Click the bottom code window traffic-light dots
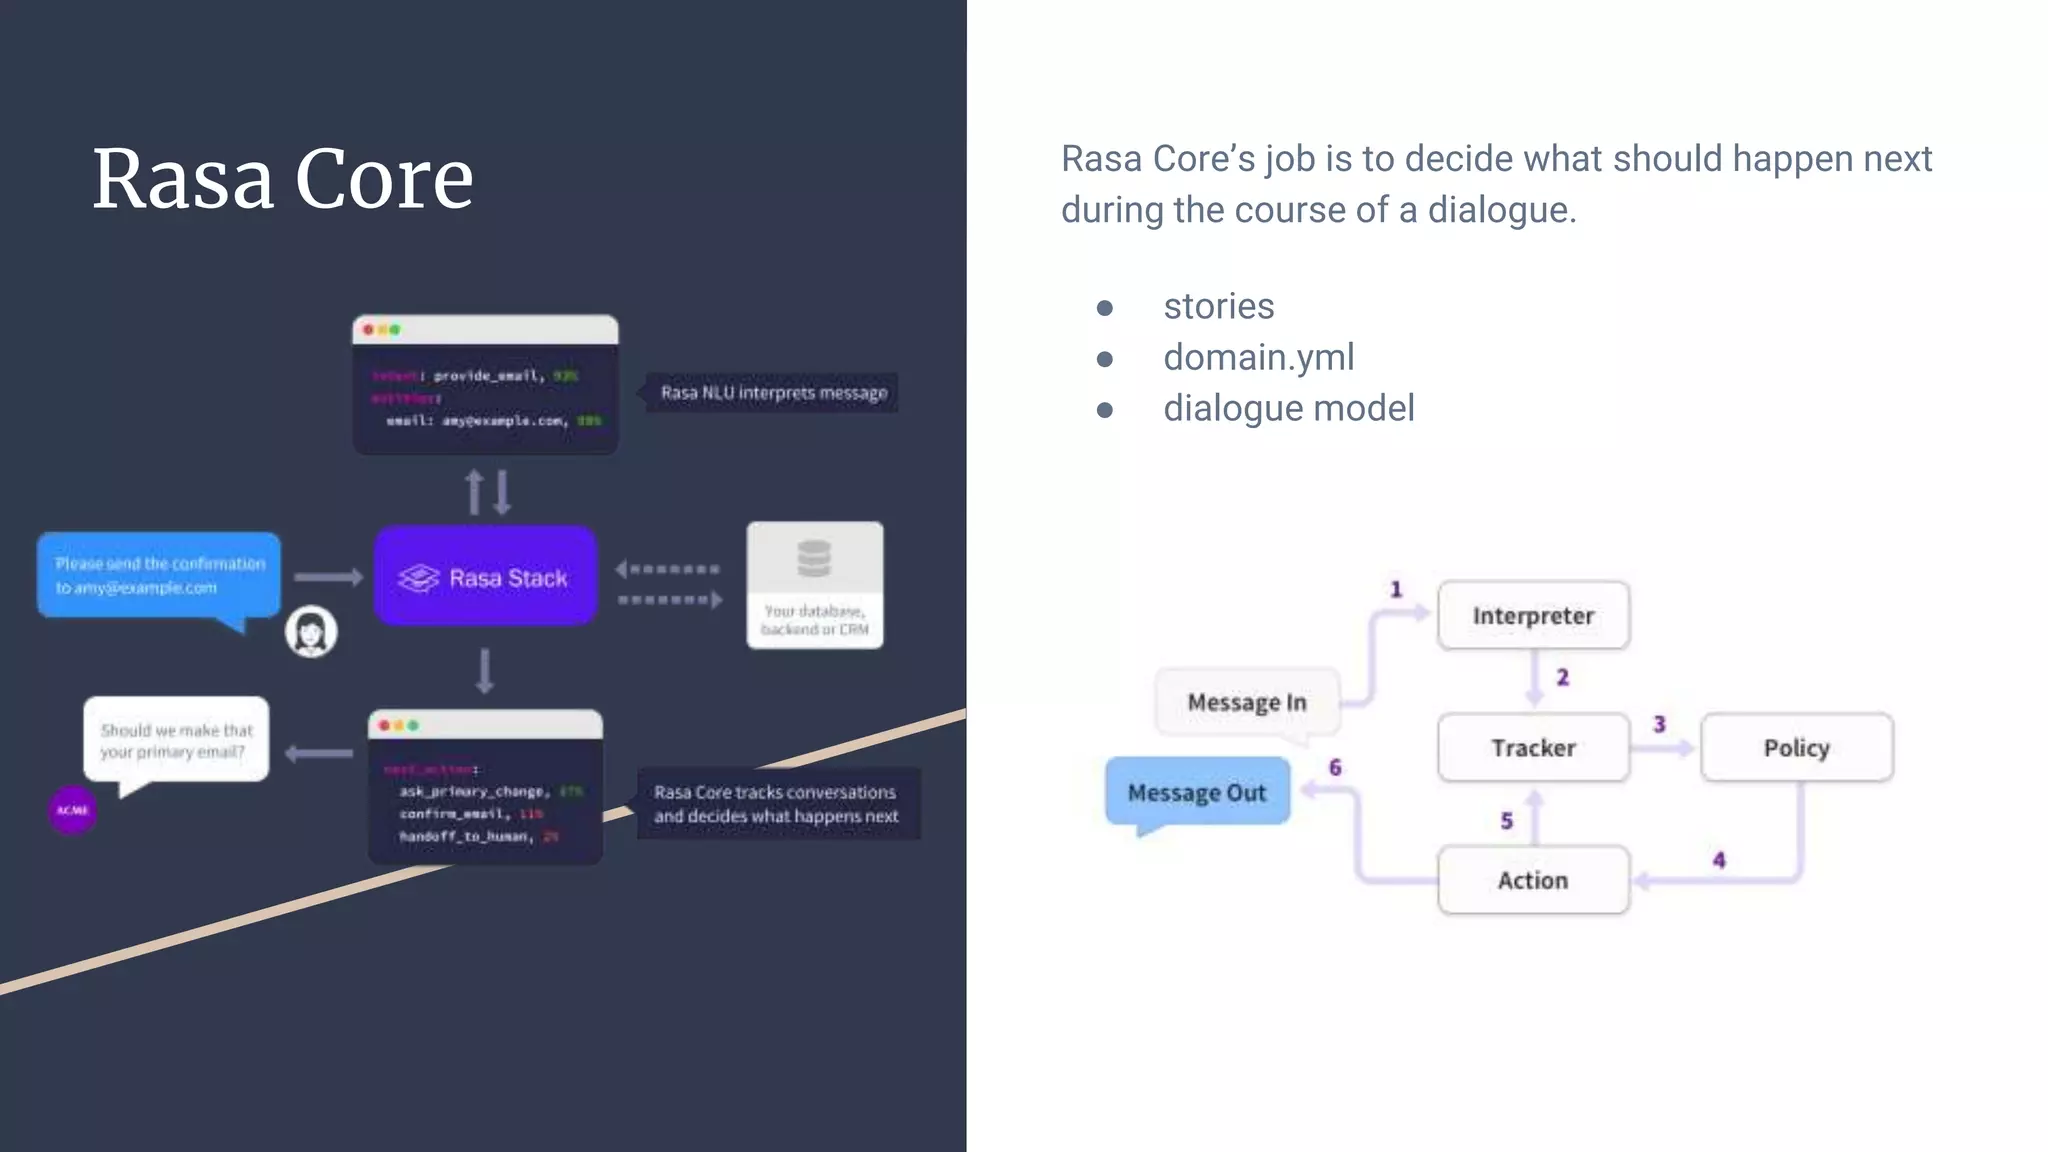Viewport: 2048px width, 1152px height. 398,725
